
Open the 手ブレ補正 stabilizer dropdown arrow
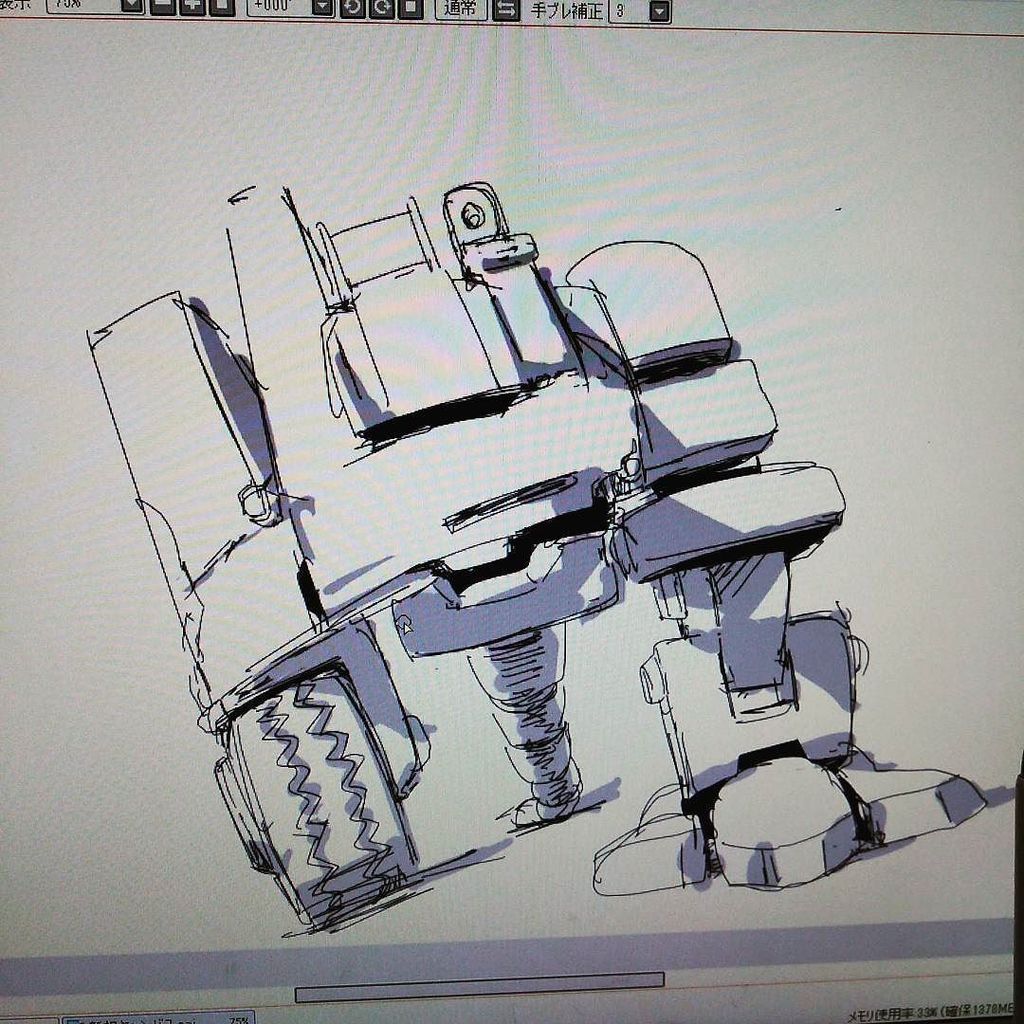click(x=660, y=11)
